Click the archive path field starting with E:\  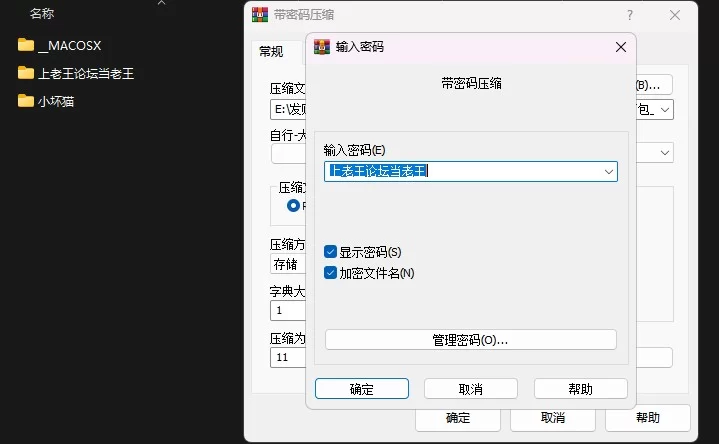pos(288,110)
